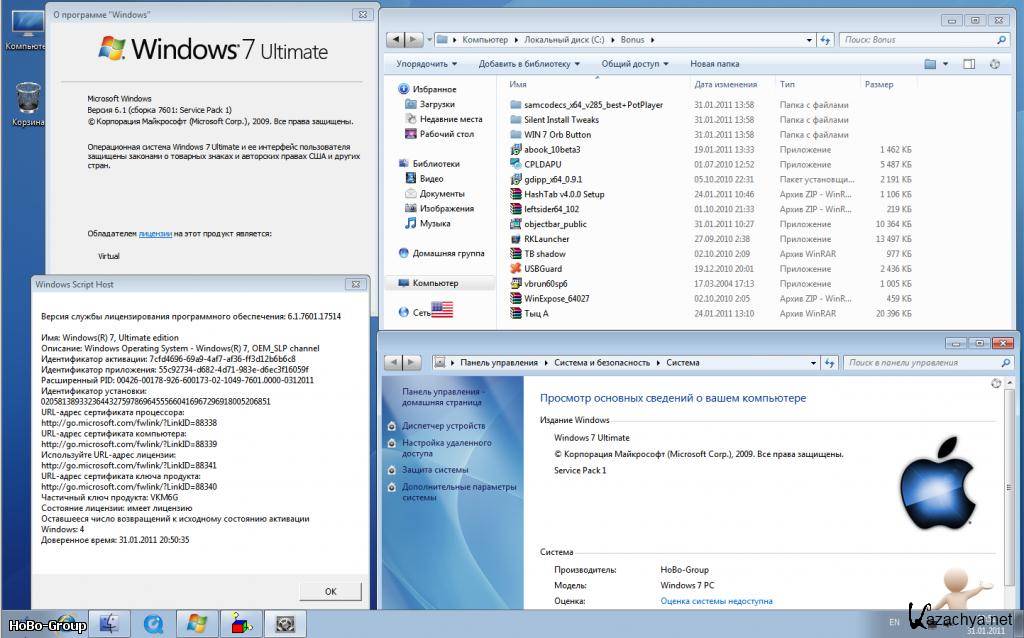Viewport: 1024px width, 638px height.
Task: Click the Новая папка toolbar button
Action: [x=715, y=64]
